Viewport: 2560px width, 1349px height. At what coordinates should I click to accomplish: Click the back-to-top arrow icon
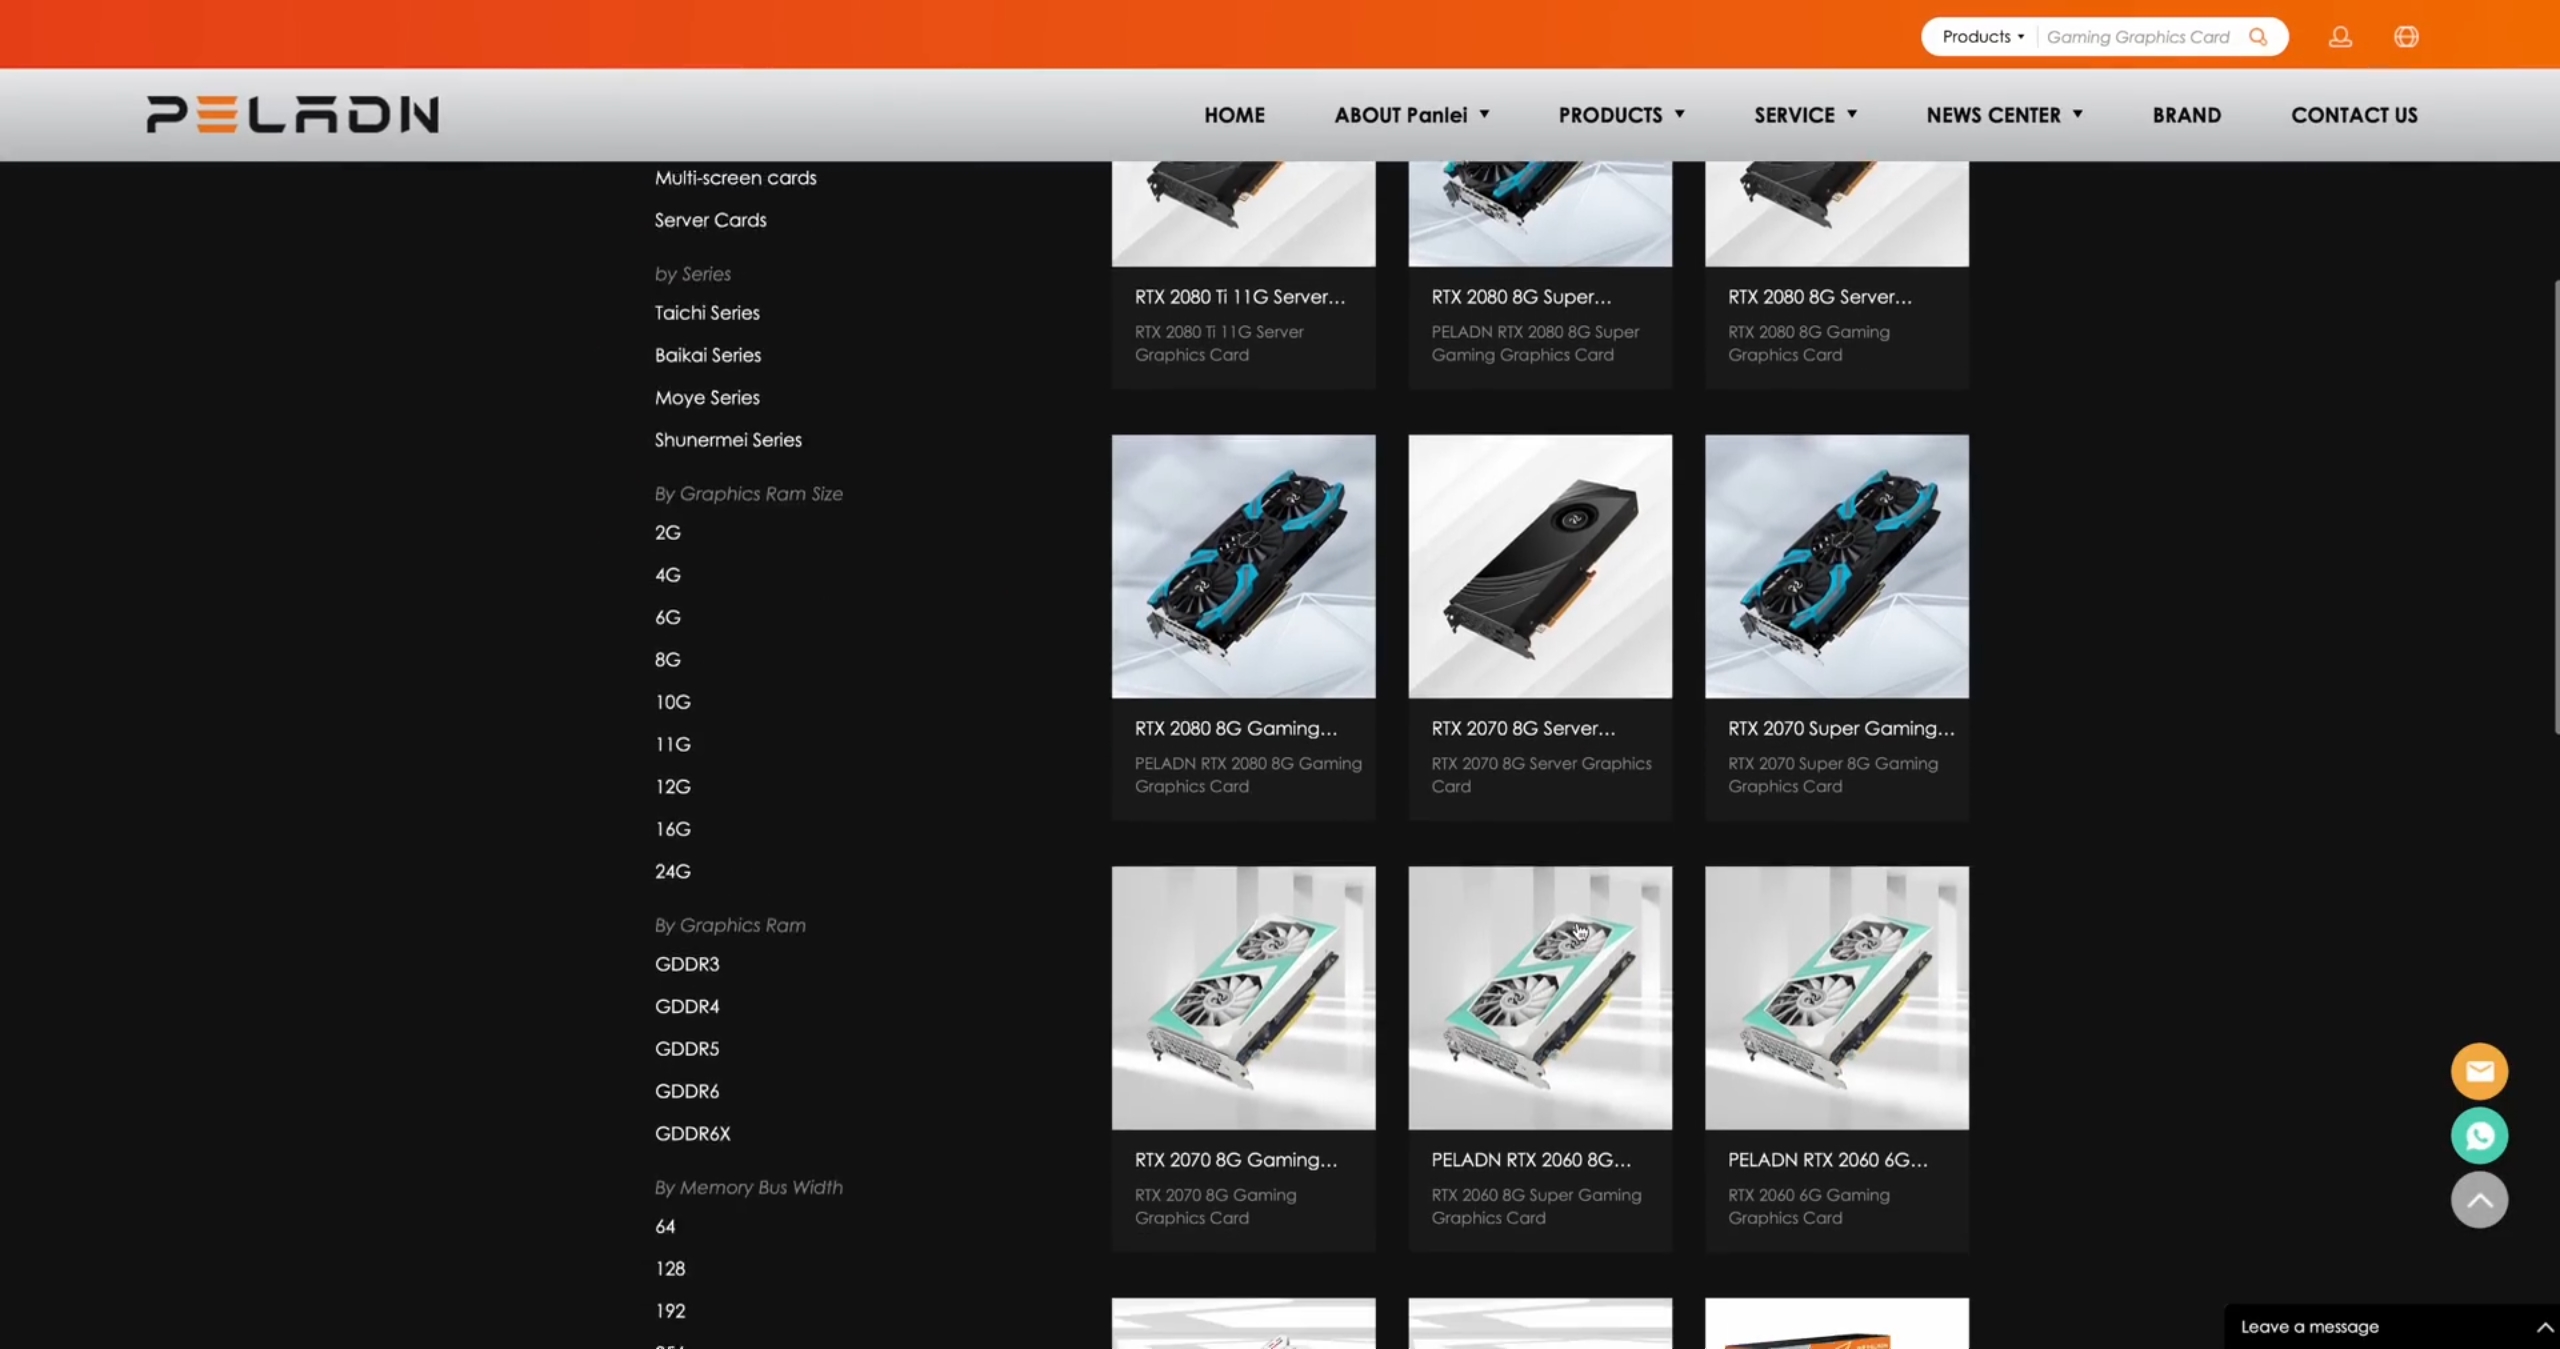pos(2478,1199)
